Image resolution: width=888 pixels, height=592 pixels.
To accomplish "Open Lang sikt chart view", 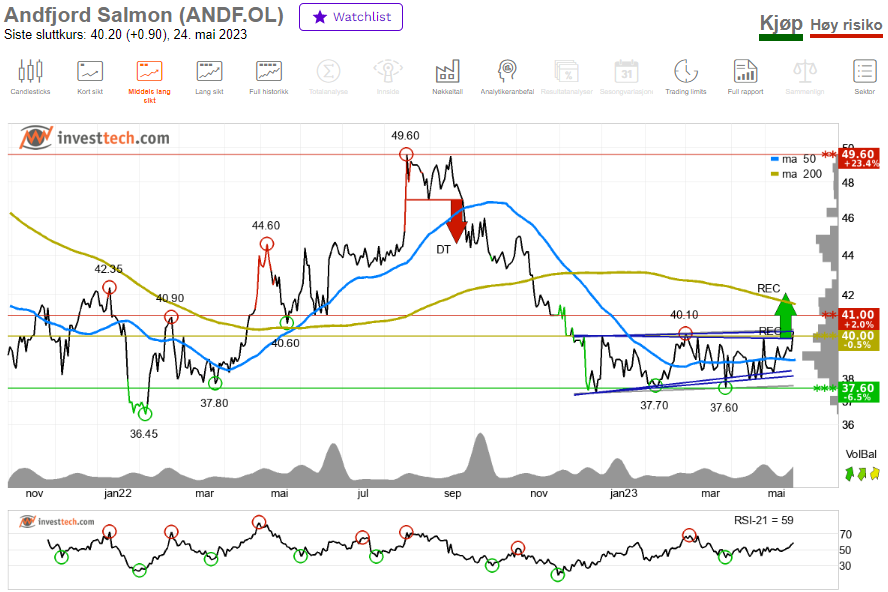I will [209, 76].
